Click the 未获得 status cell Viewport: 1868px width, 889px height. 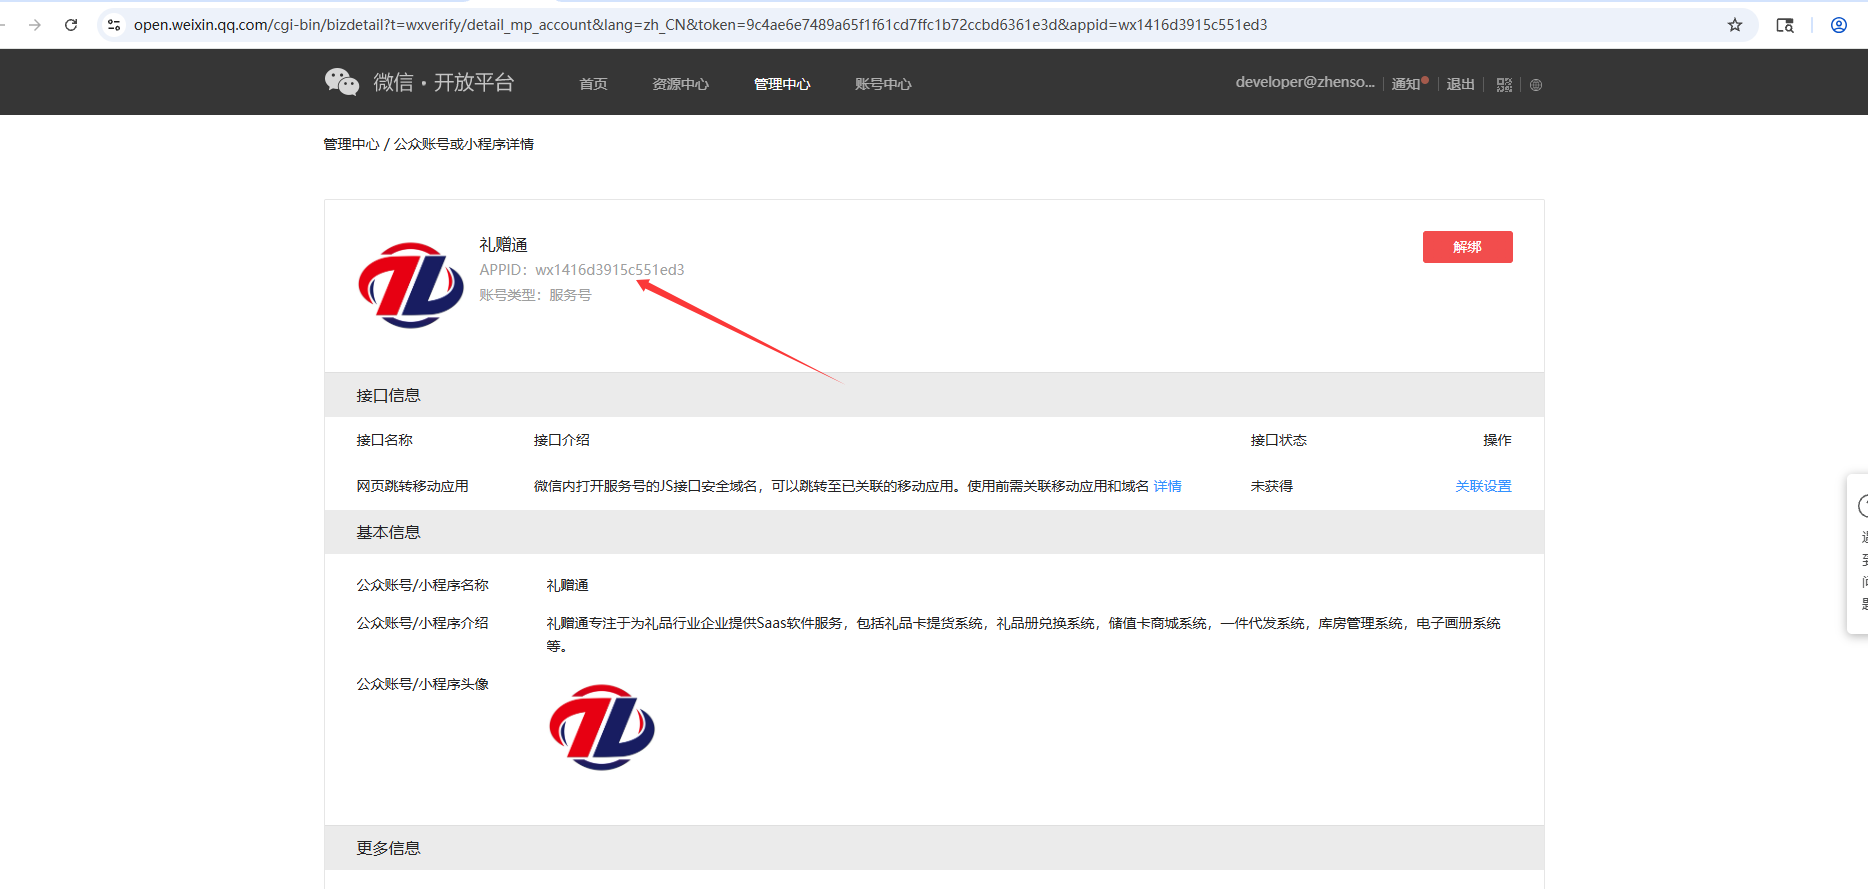click(1271, 486)
